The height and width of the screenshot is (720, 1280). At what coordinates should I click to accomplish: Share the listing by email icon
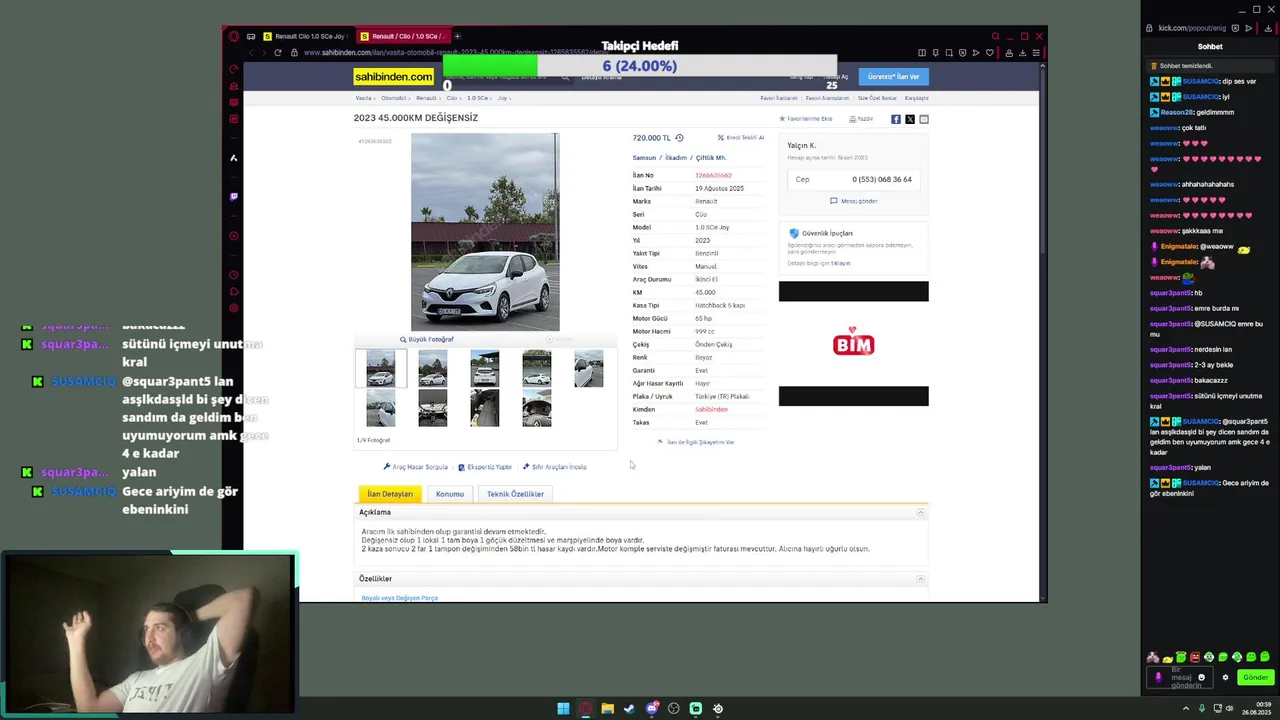tap(924, 119)
